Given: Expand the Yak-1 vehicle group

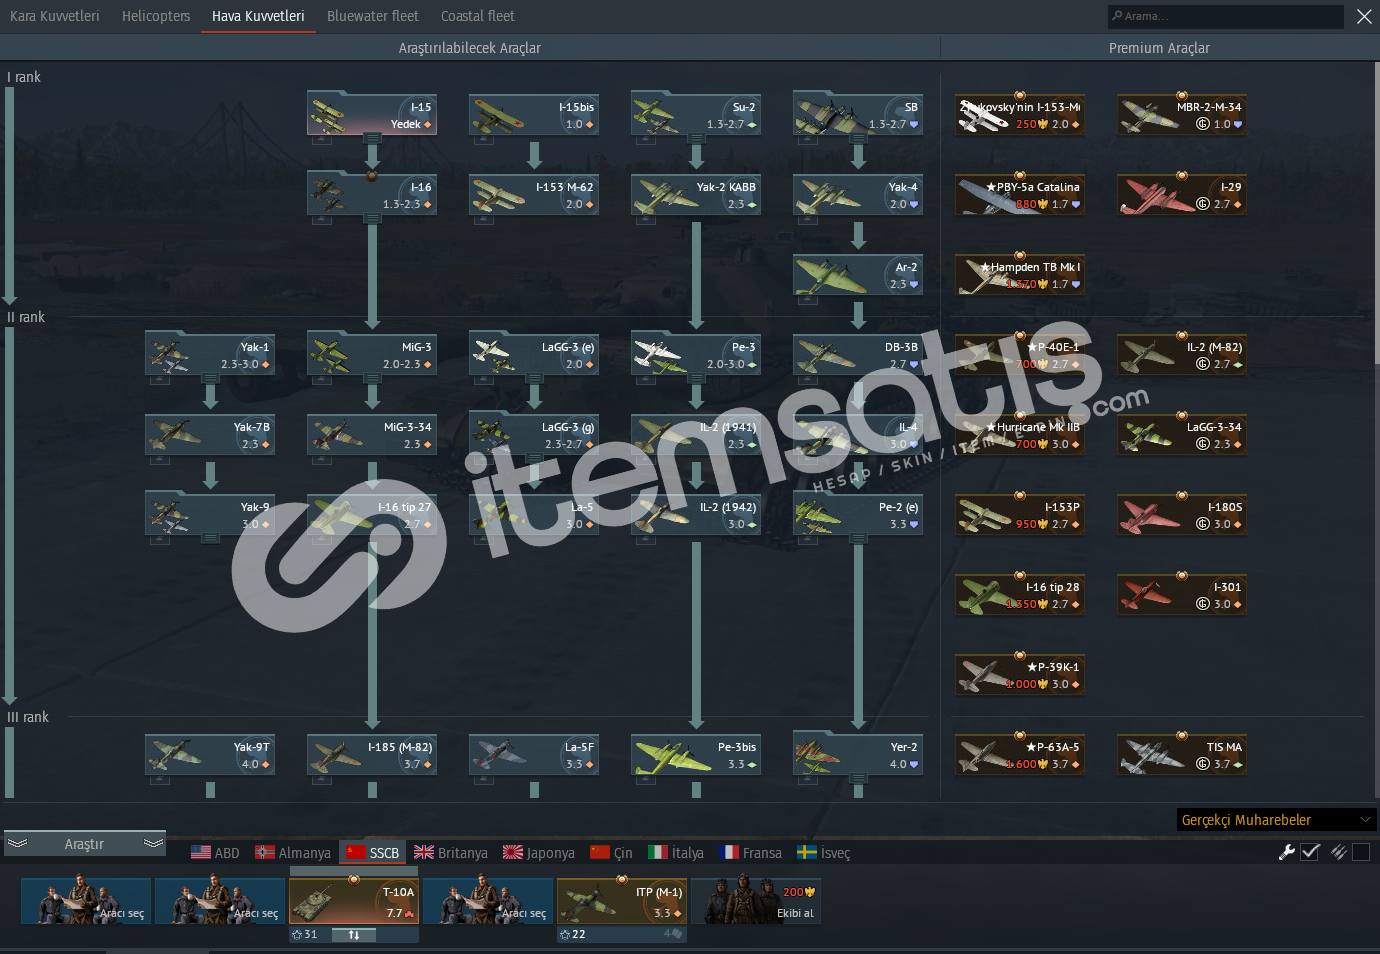Looking at the screenshot, I should tap(210, 379).
